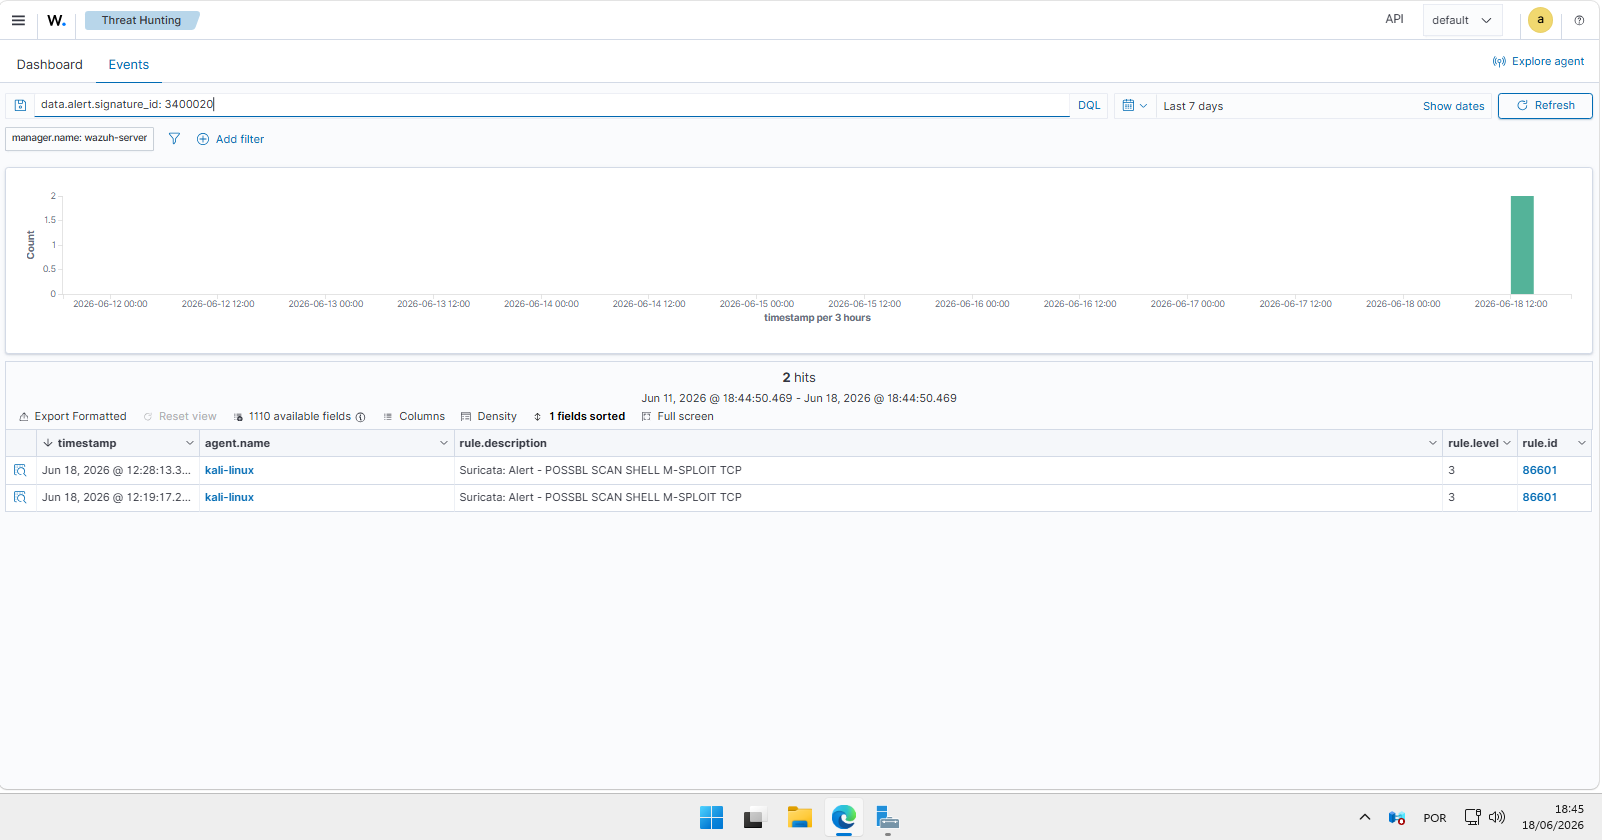Click the Wazuh logo home icon
The height and width of the screenshot is (840, 1602).
pos(56,20)
